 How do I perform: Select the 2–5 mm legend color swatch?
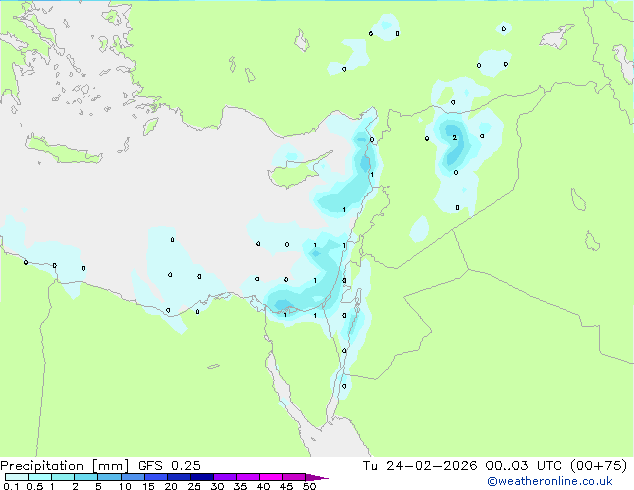pyautogui.click(x=86, y=477)
